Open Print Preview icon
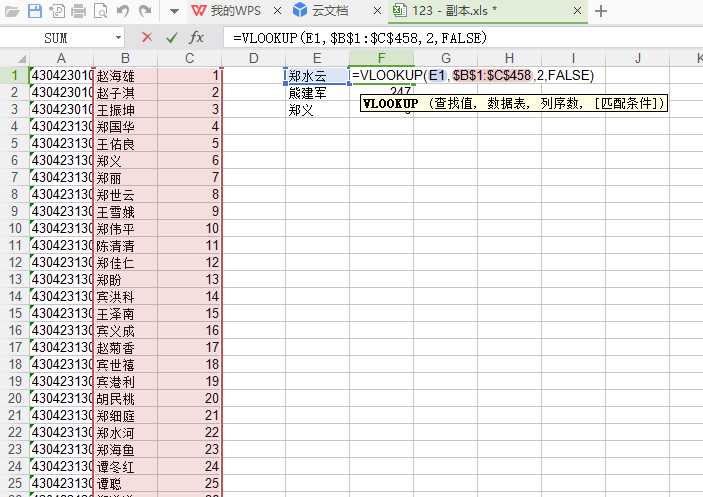703x497 pixels. [100, 10]
